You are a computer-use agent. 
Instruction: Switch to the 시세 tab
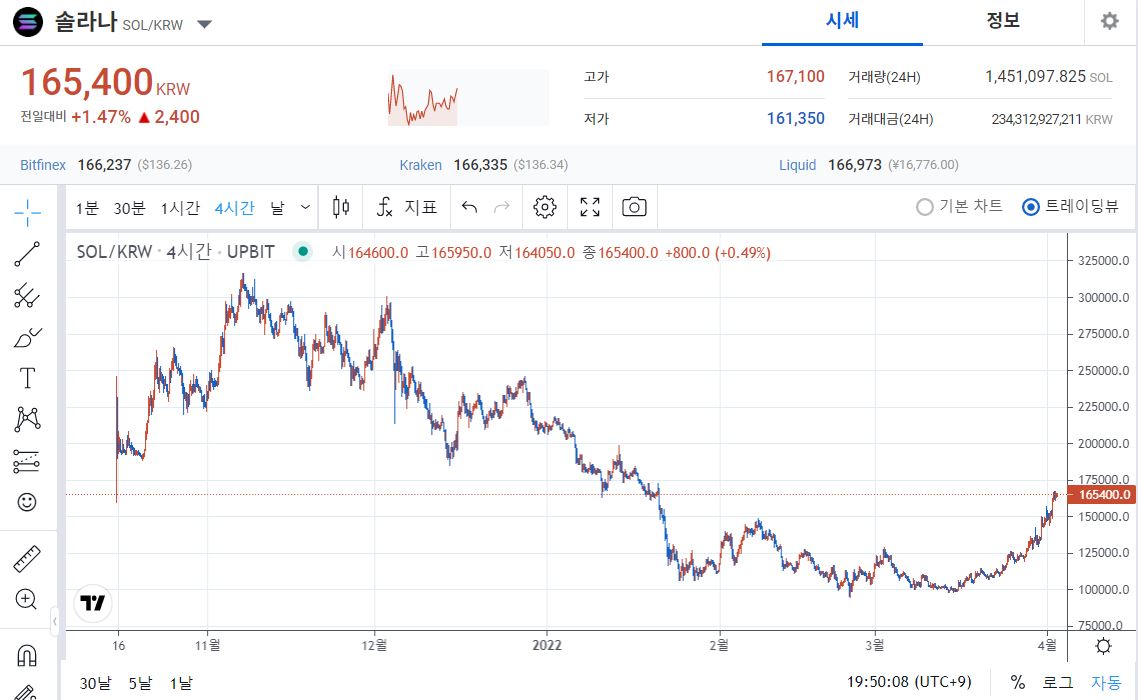coord(842,21)
